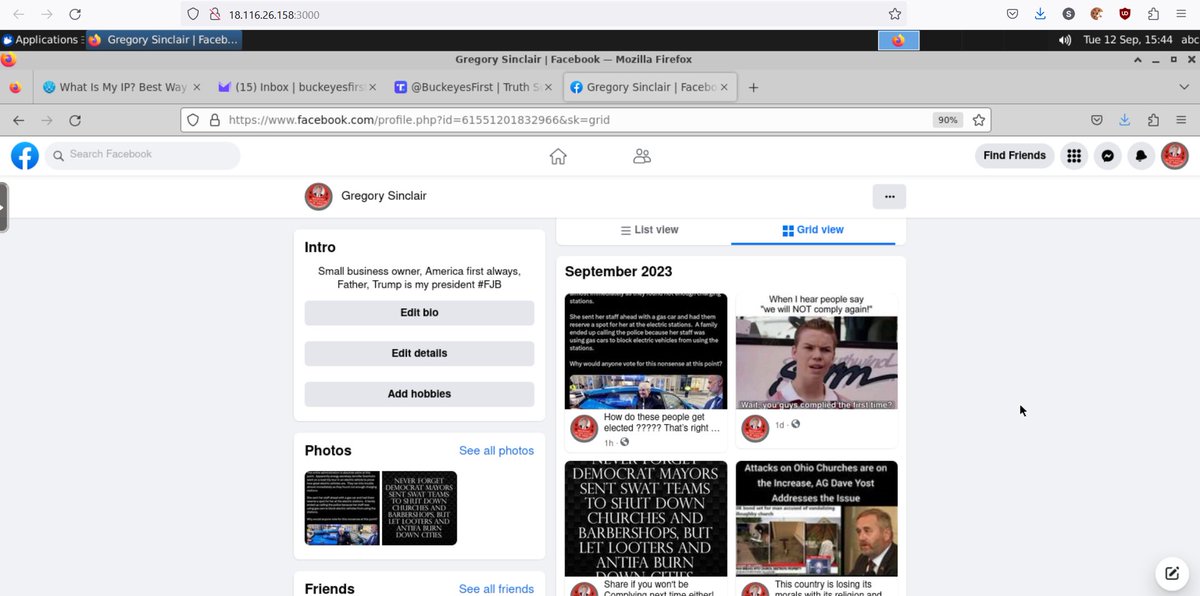Click the 'How do these people get elected' caption
Image resolution: width=1200 pixels, height=596 pixels.
pos(662,421)
